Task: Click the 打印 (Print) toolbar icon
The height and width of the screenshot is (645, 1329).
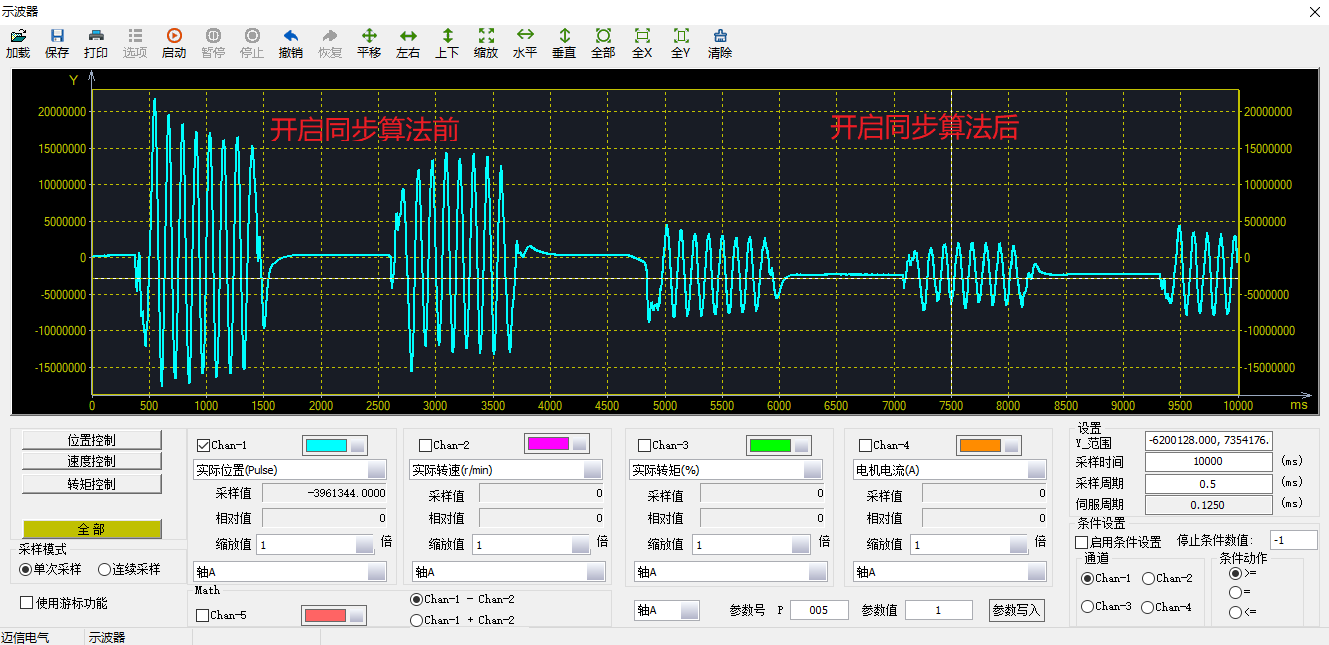Action: pos(96,36)
